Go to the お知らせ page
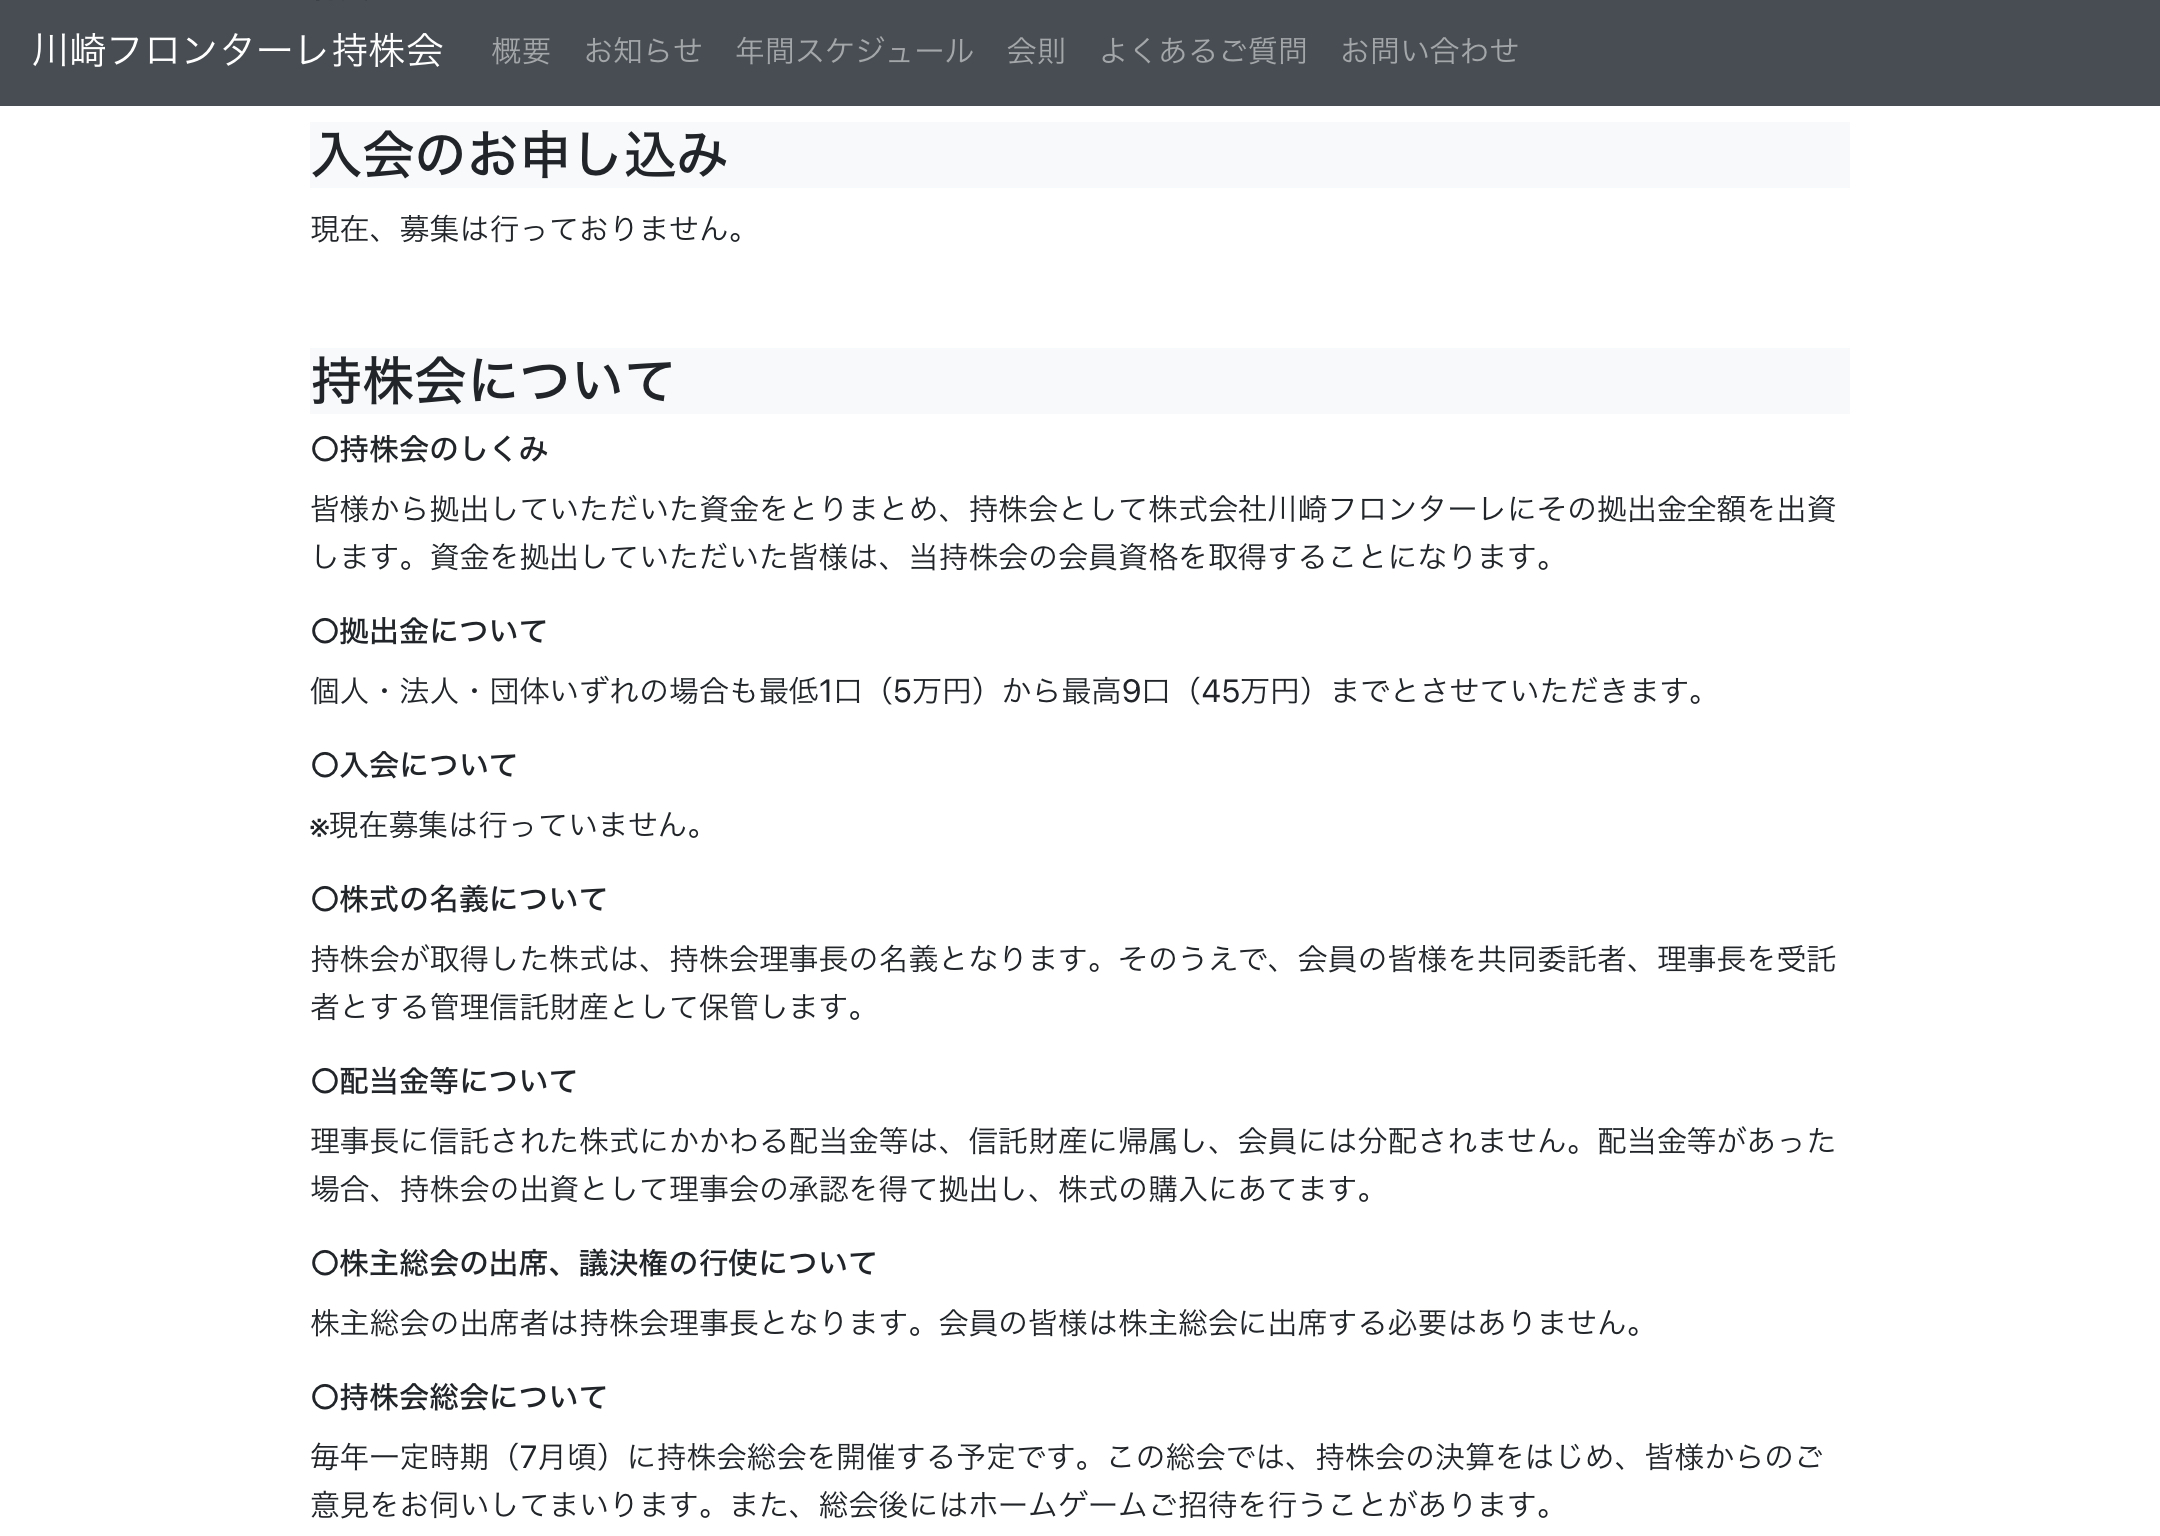This screenshot has width=2160, height=1536. 643,51
